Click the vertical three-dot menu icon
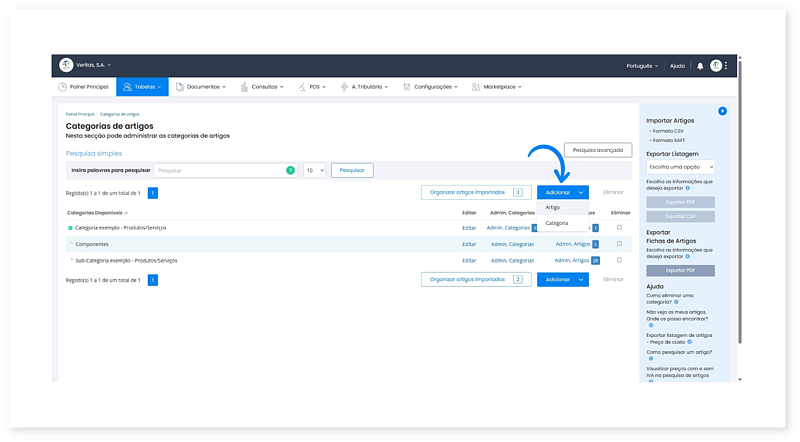Screen dimensions: 800x442 (x=727, y=65)
